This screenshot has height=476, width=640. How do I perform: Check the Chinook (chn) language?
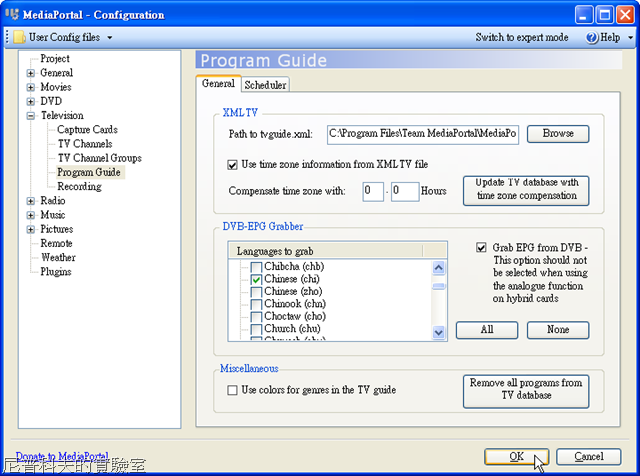(256, 305)
